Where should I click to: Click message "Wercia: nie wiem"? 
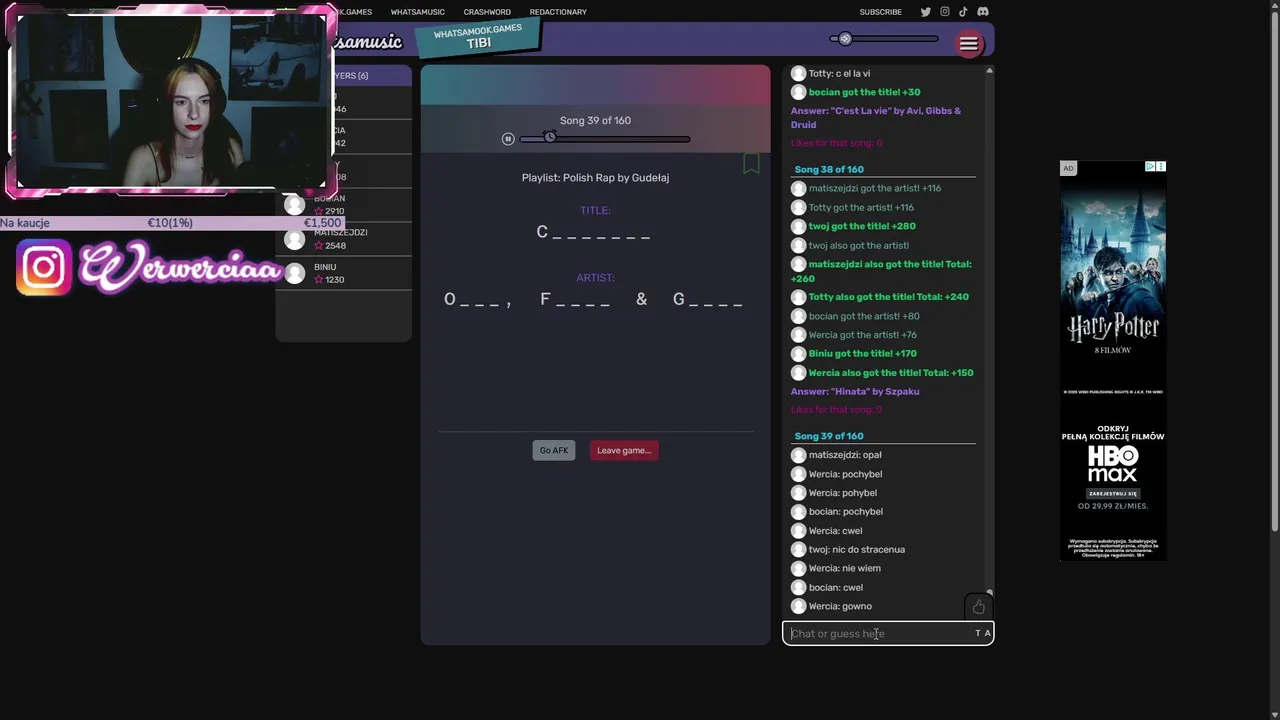tap(845, 568)
